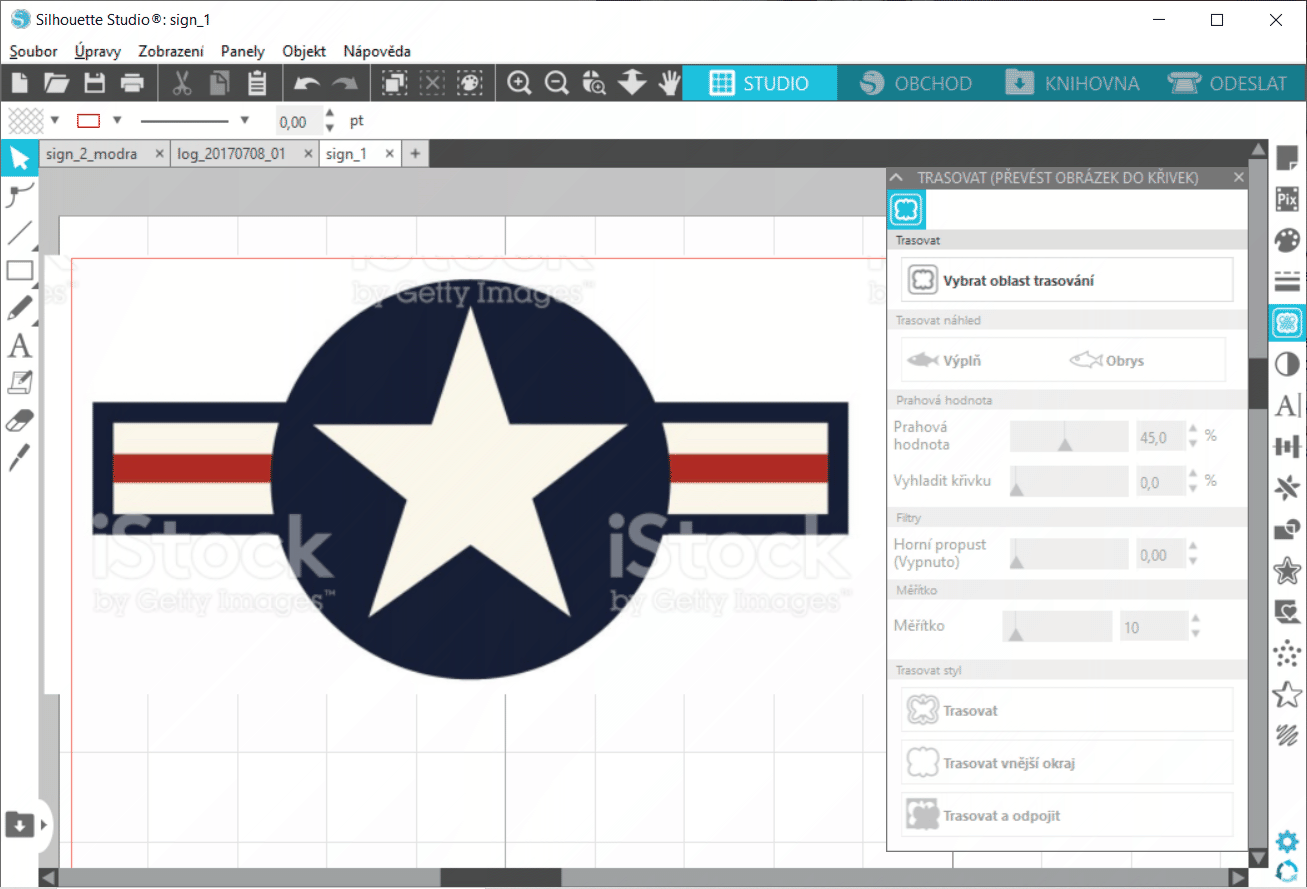Select the Eraser tool

(x=19, y=421)
